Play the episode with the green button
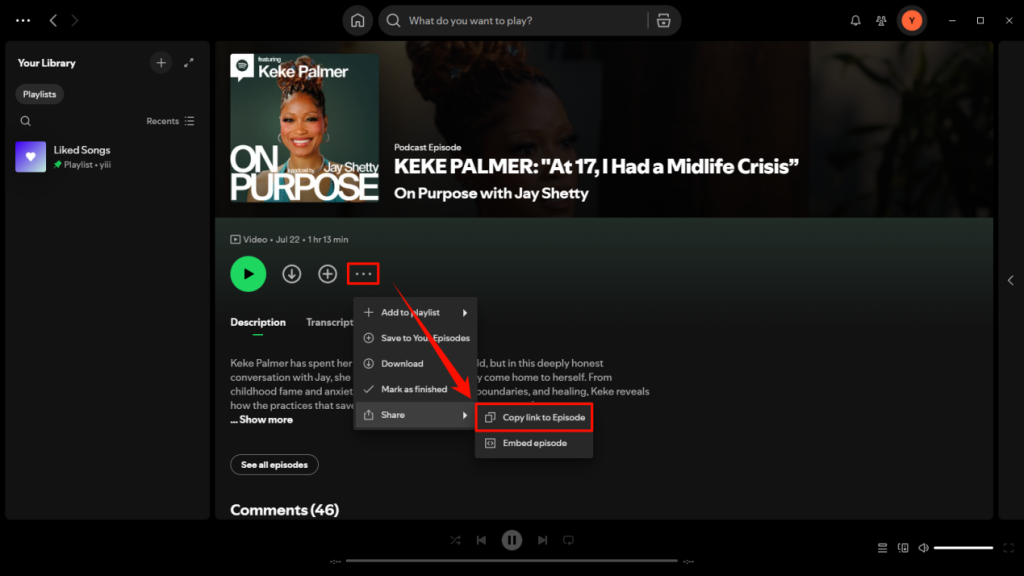 (x=248, y=274)
